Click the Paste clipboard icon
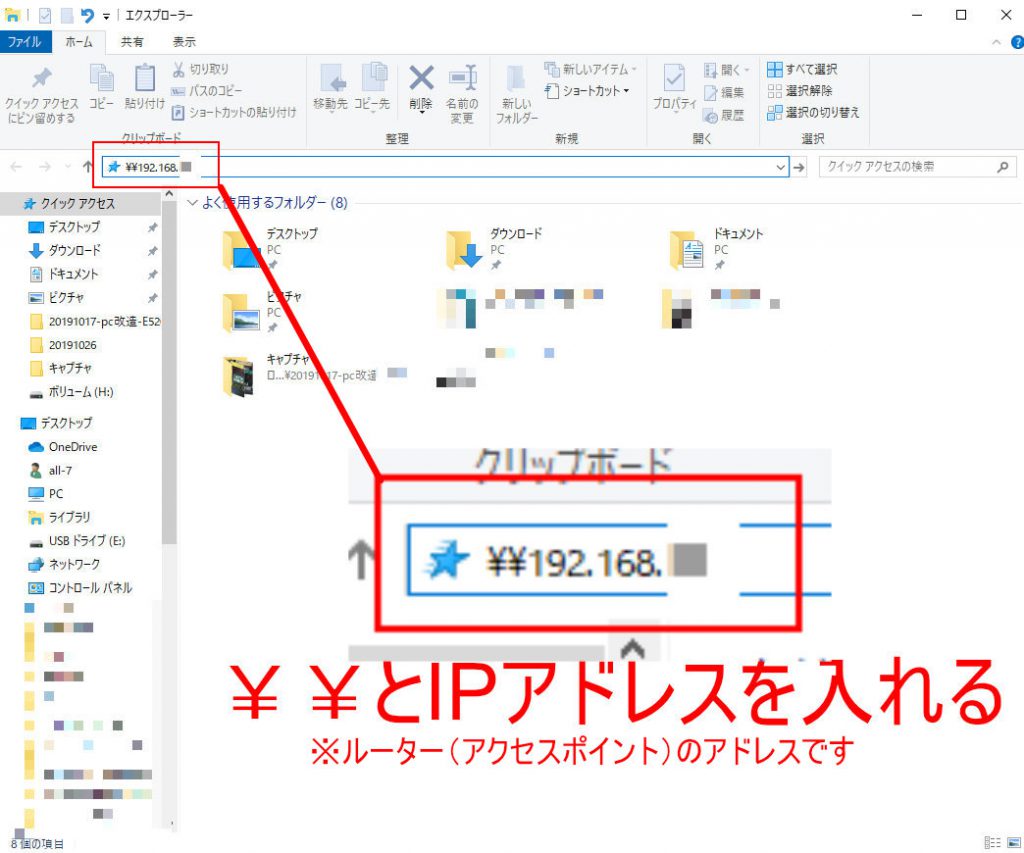 tap(145, 80)
